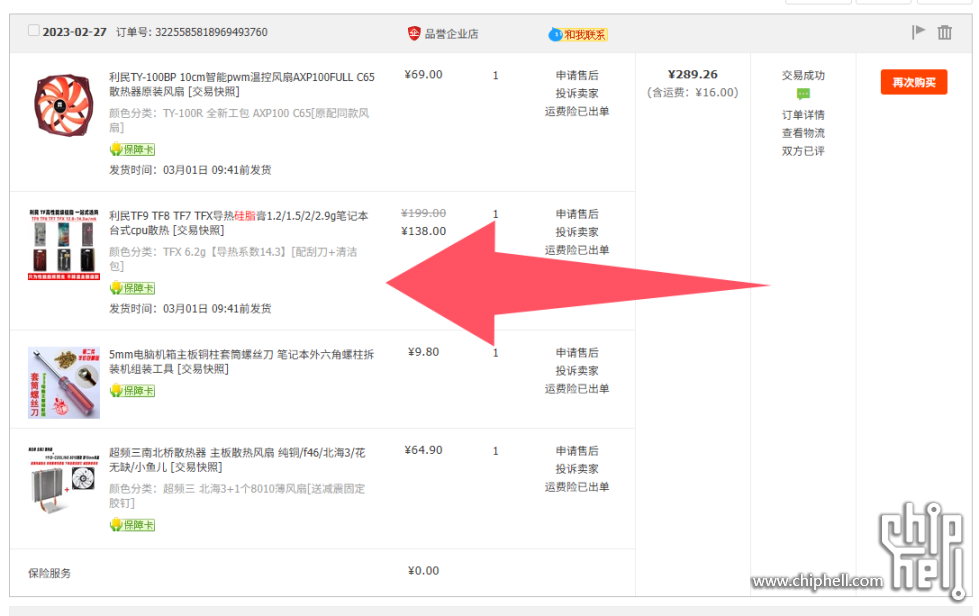
Task: Click the ¥138.00 thermal paste price
Action: (x=423, y=231)
